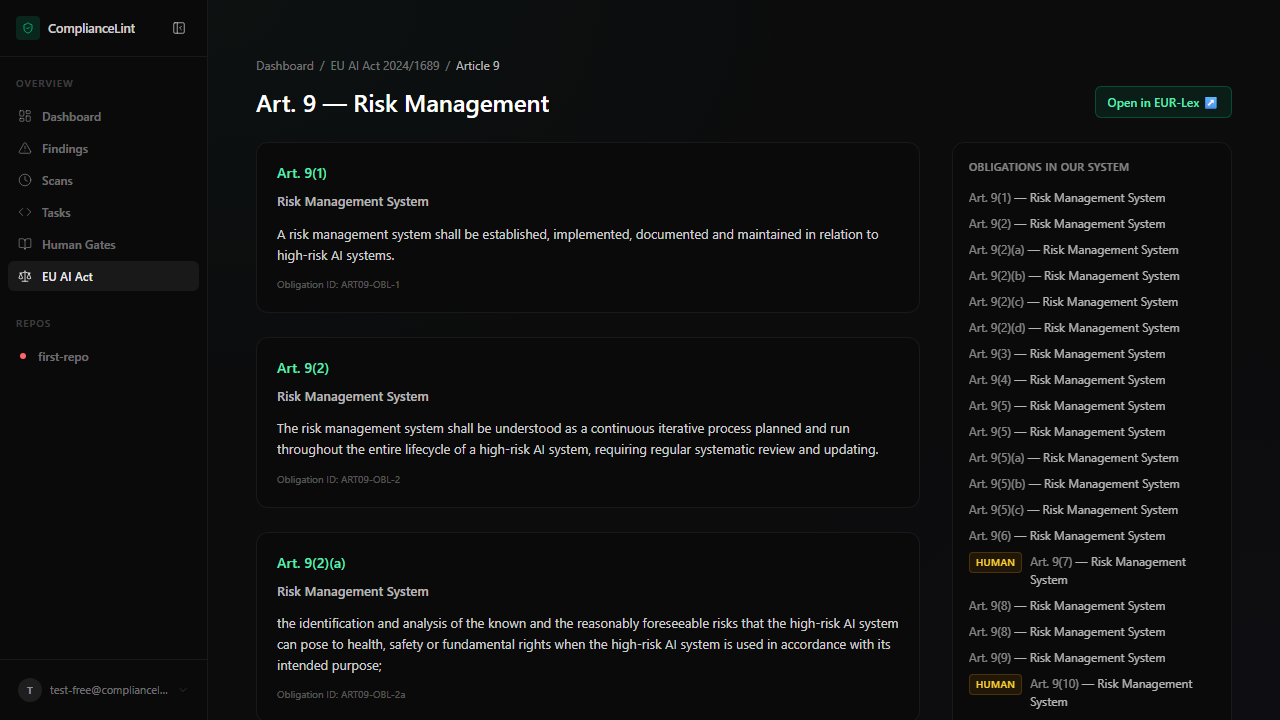Click the ComplianceLint shield logo icon
The height and width of the screenshot is (720, 1280).
(x=27, y=28)
